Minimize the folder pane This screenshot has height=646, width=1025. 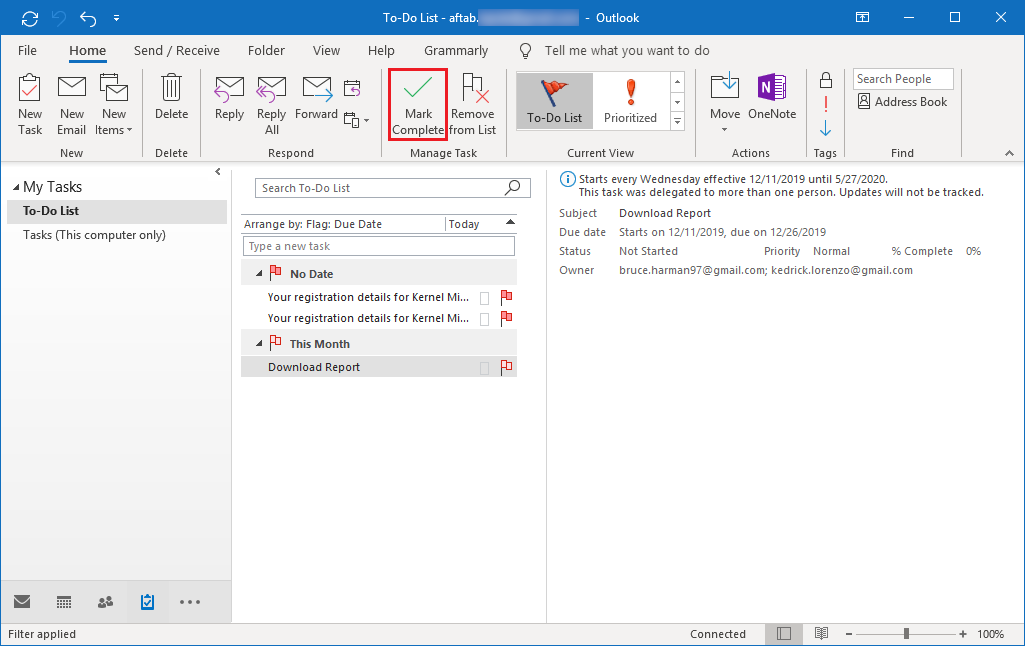218,172
